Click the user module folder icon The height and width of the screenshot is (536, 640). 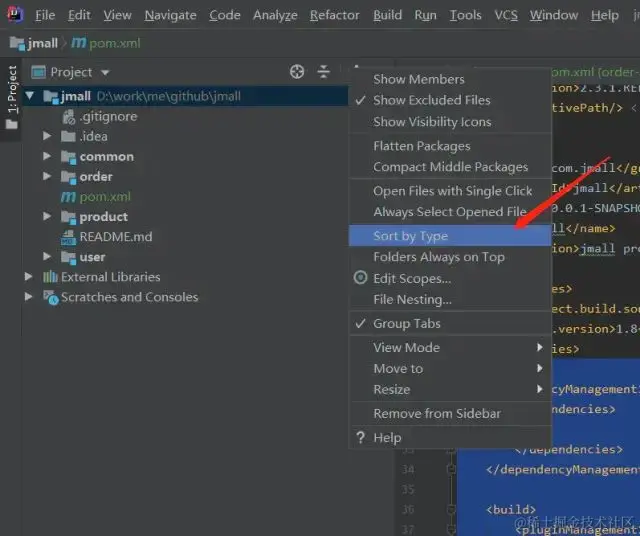pyautogui.click(x=69, y=257)
